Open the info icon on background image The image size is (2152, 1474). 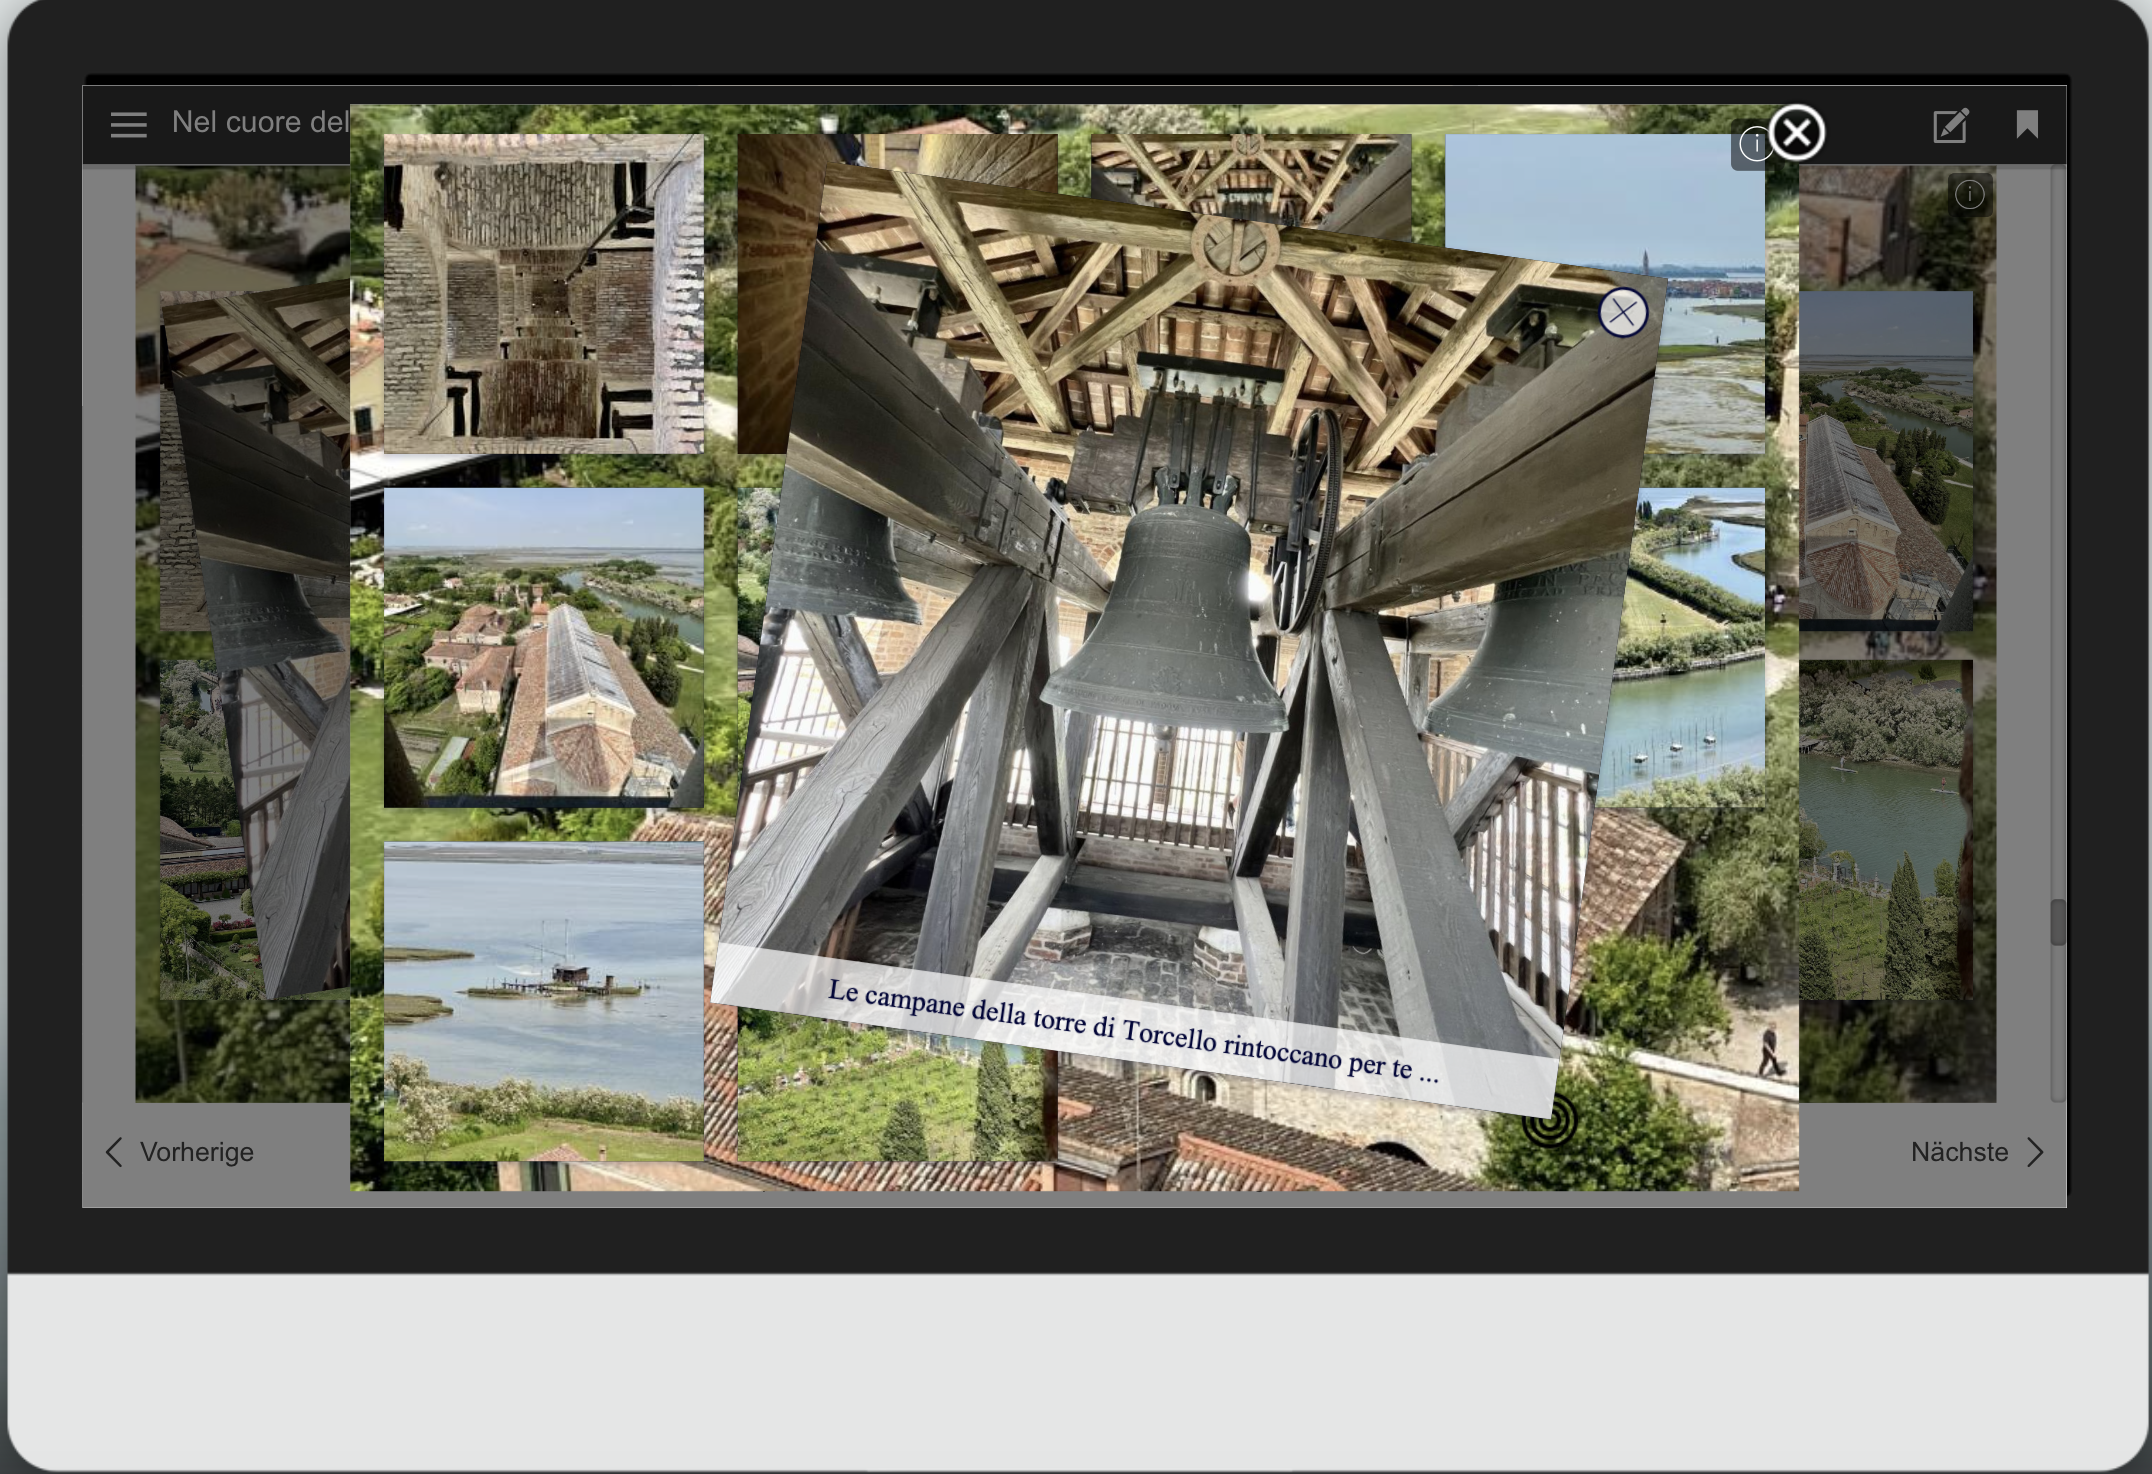click(1969, 194)
